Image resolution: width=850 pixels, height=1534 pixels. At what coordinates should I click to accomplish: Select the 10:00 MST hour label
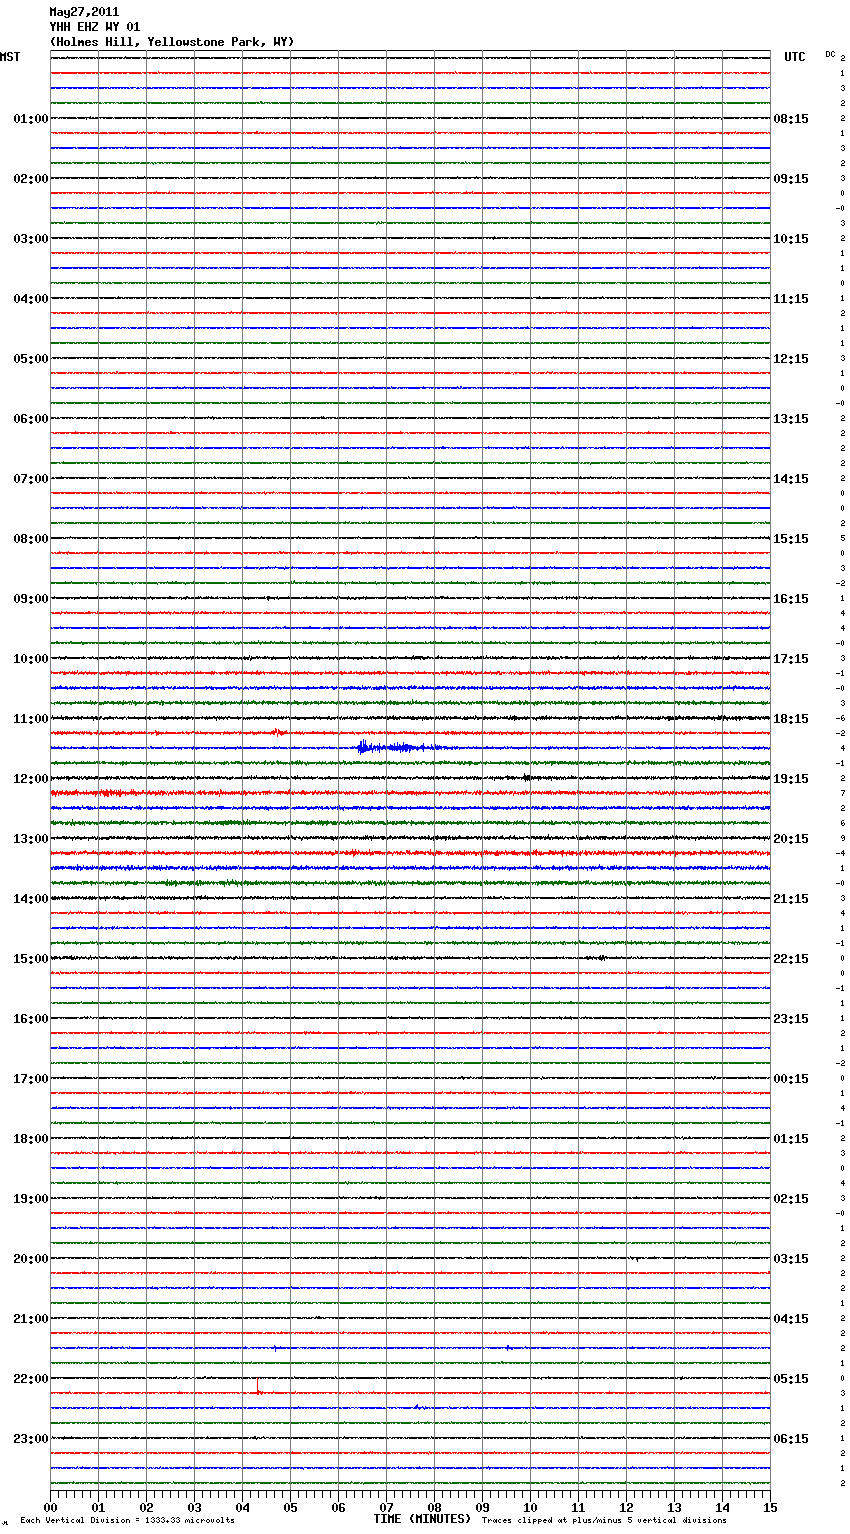click(x=30, y=659)
